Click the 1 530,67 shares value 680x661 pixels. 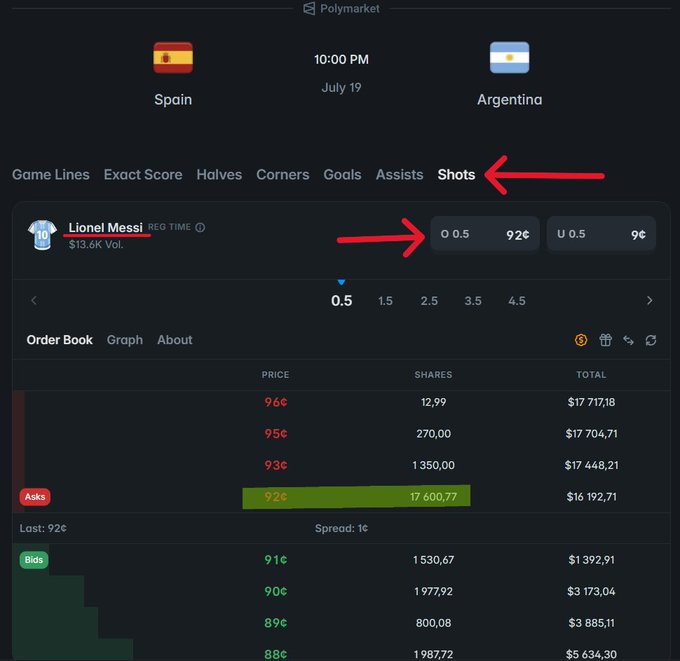pos(434,560)
